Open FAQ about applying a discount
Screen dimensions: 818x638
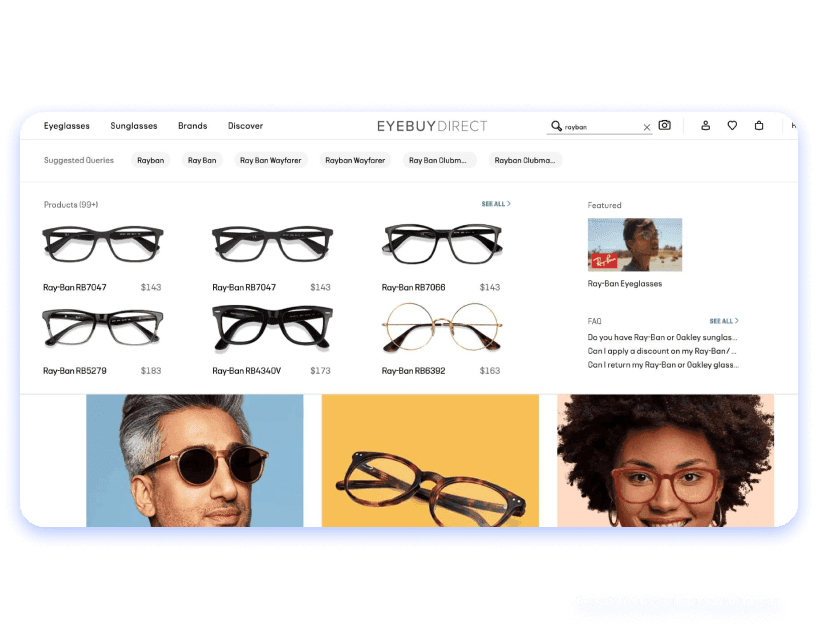pos(662,351)
